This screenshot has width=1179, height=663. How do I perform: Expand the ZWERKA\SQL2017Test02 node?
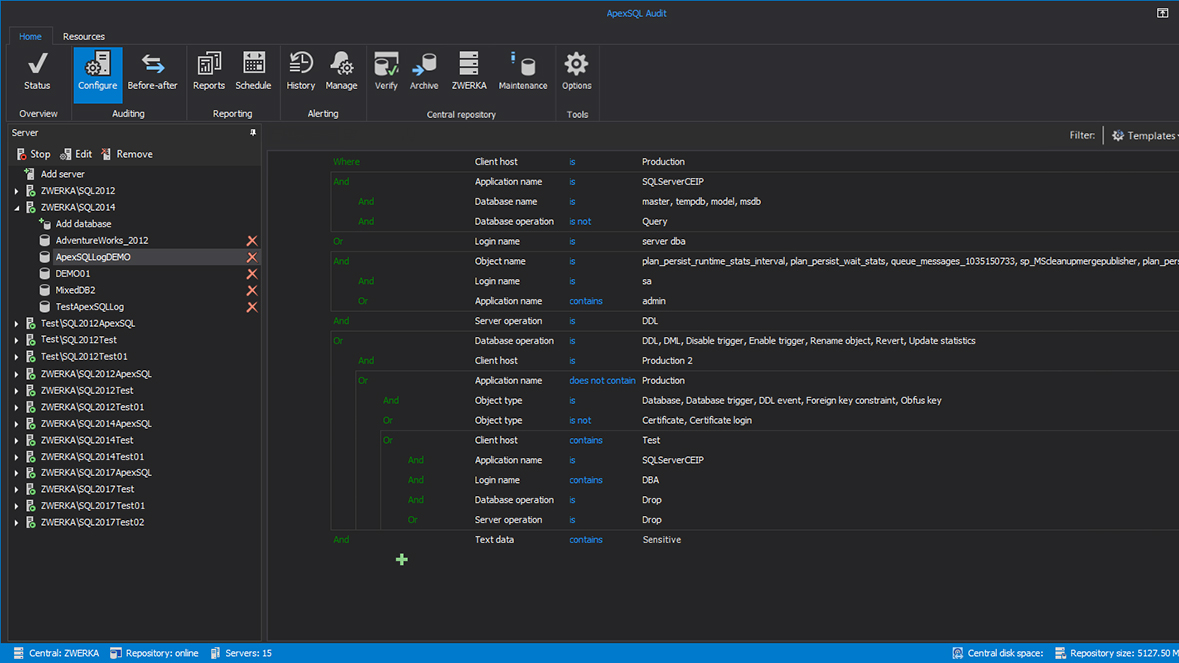click(17, 522)
